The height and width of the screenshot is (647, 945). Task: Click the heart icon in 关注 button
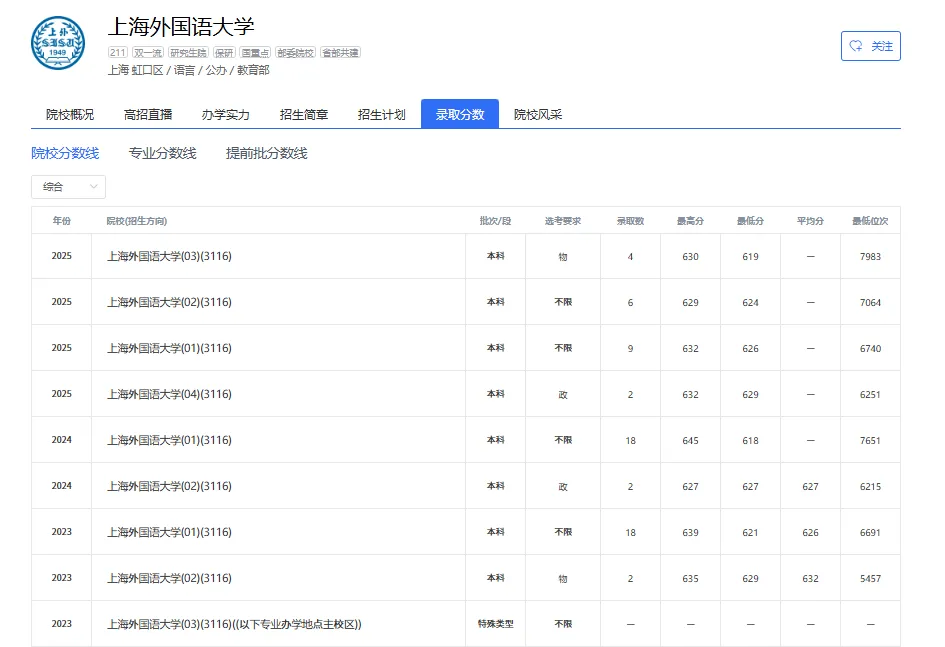pyautogui.click(x=856, y=46)
